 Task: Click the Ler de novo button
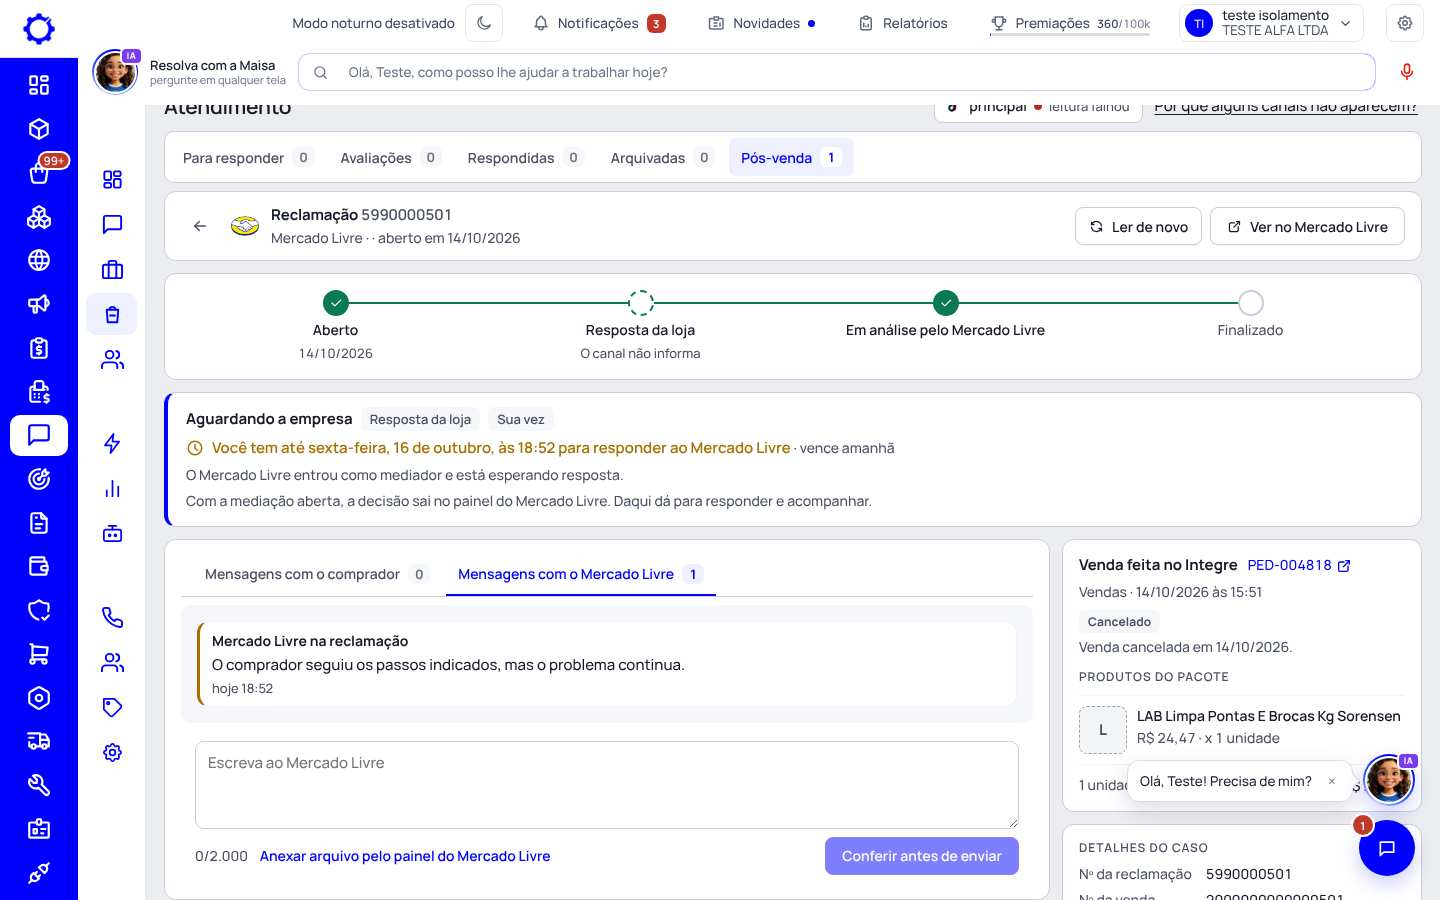tap(1138, 227)
